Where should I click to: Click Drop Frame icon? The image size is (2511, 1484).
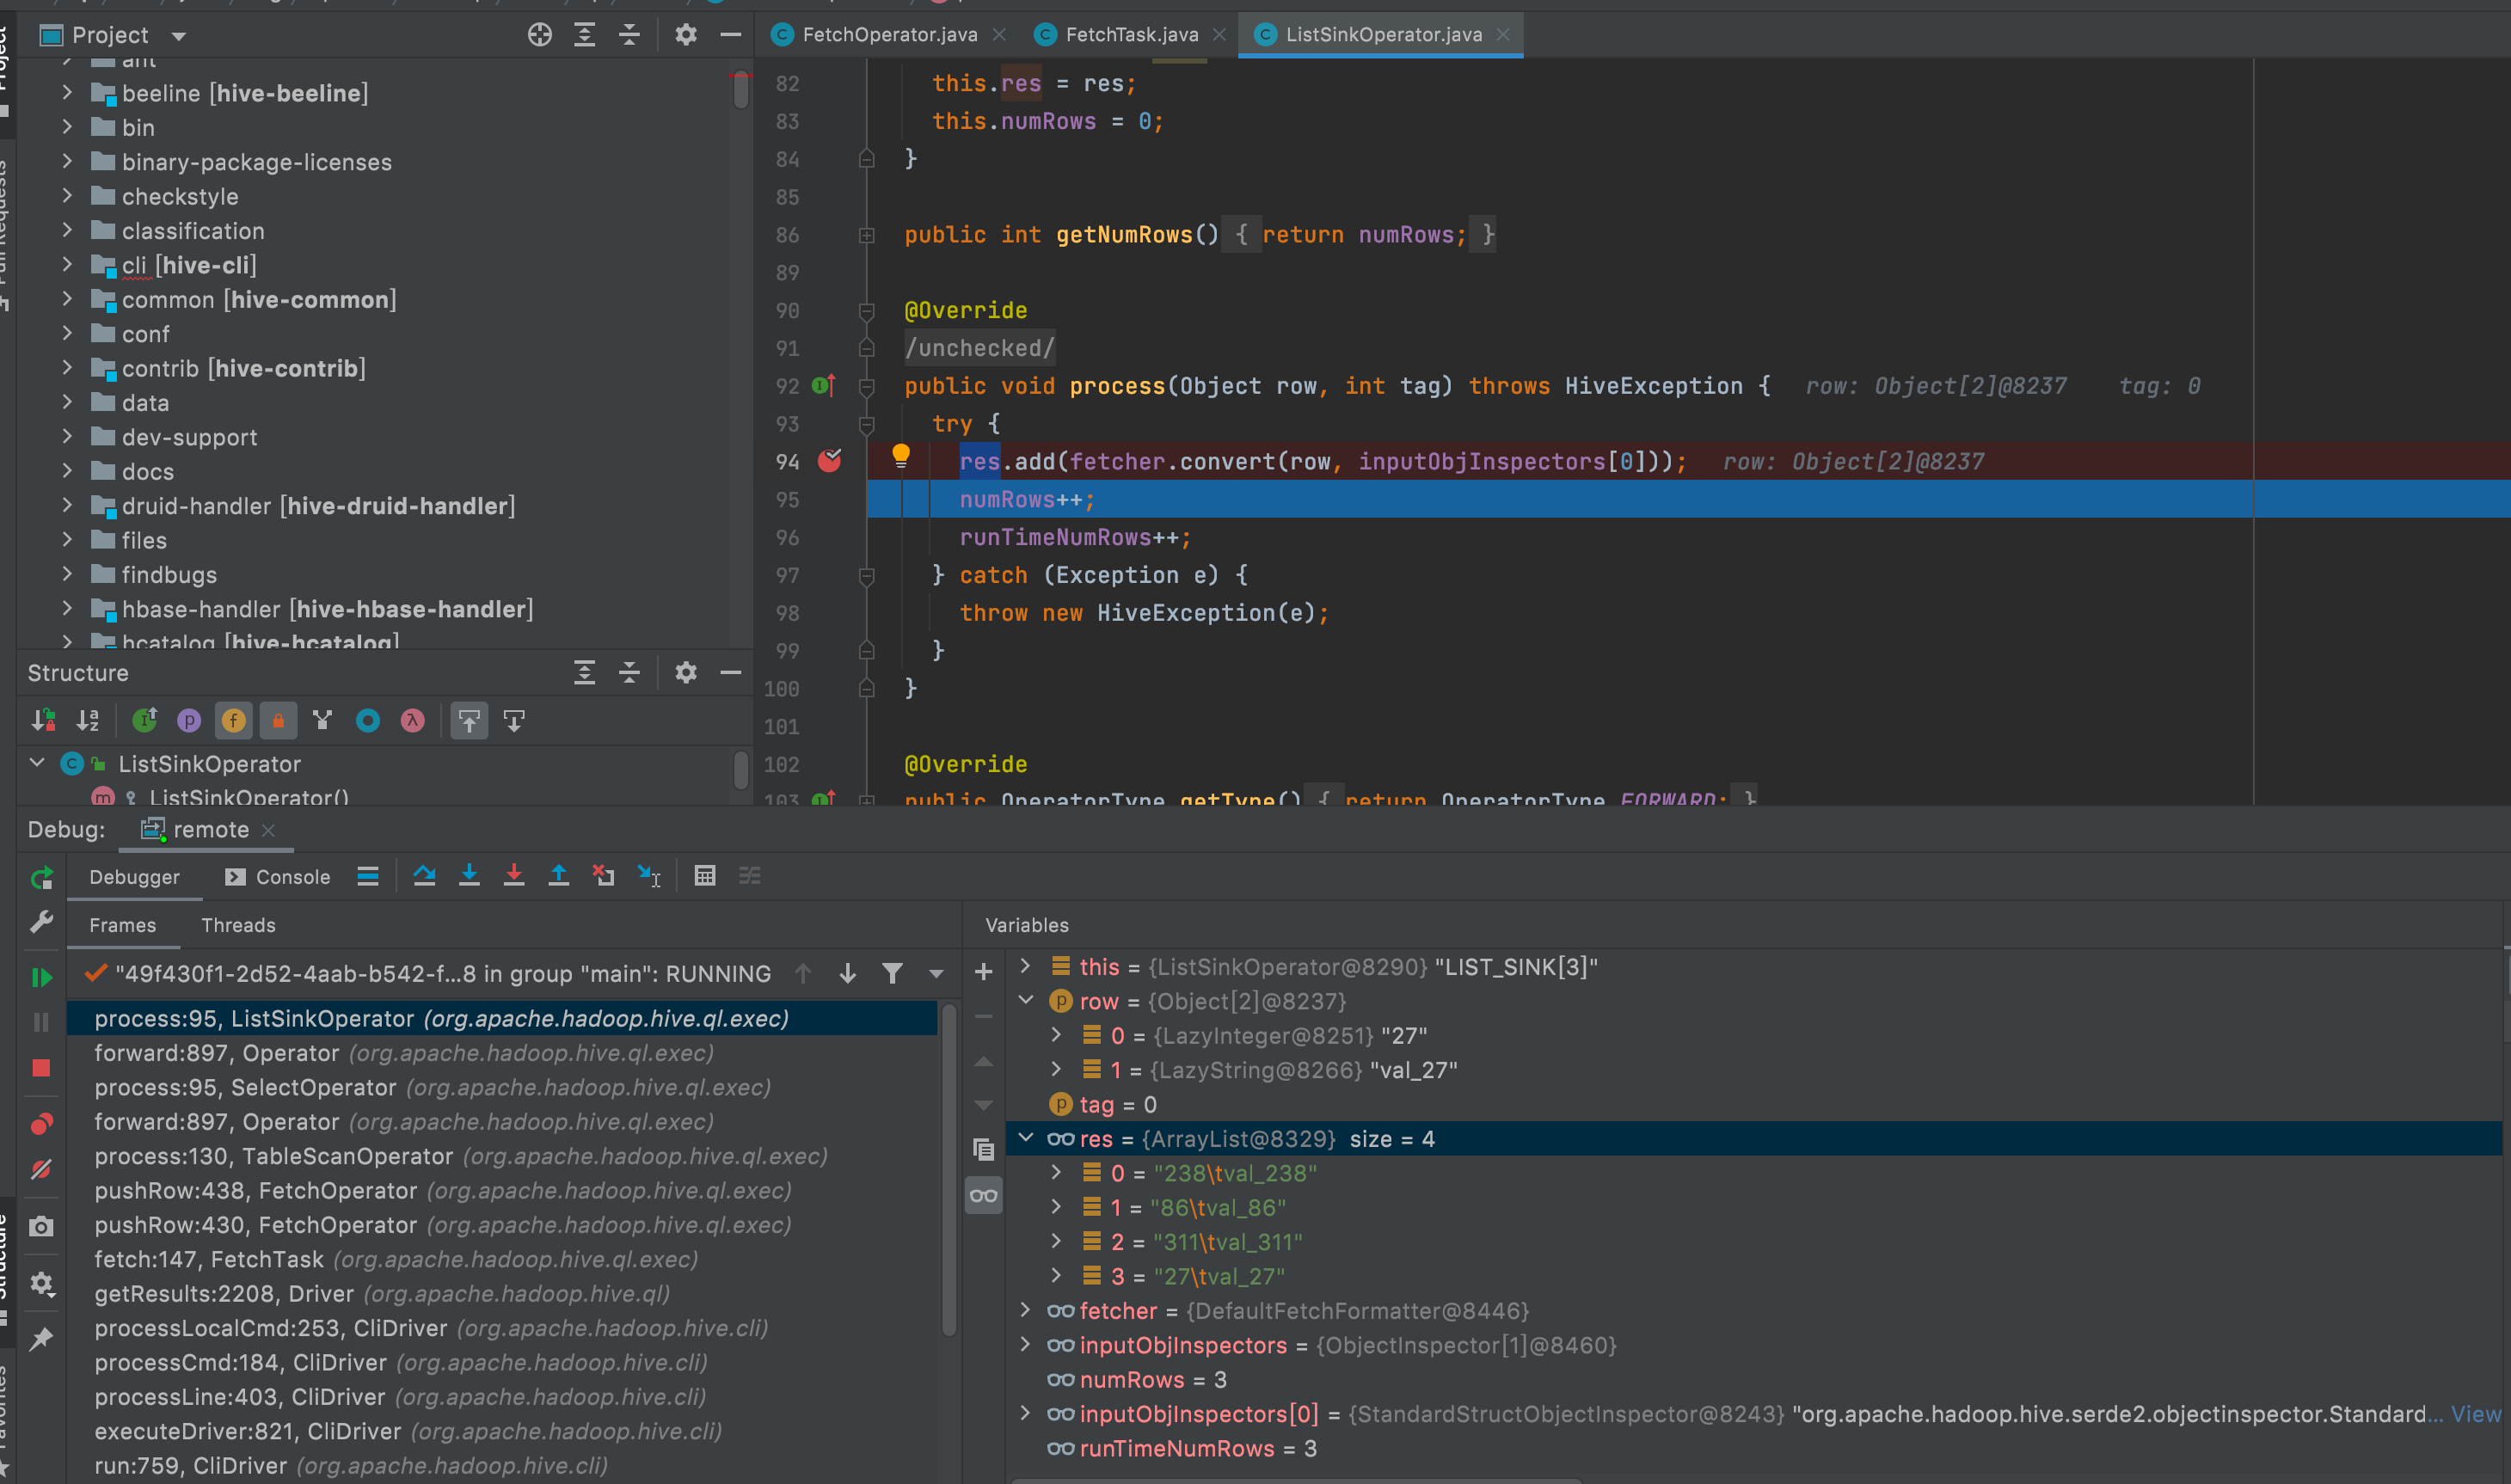(x=603, y=876)
